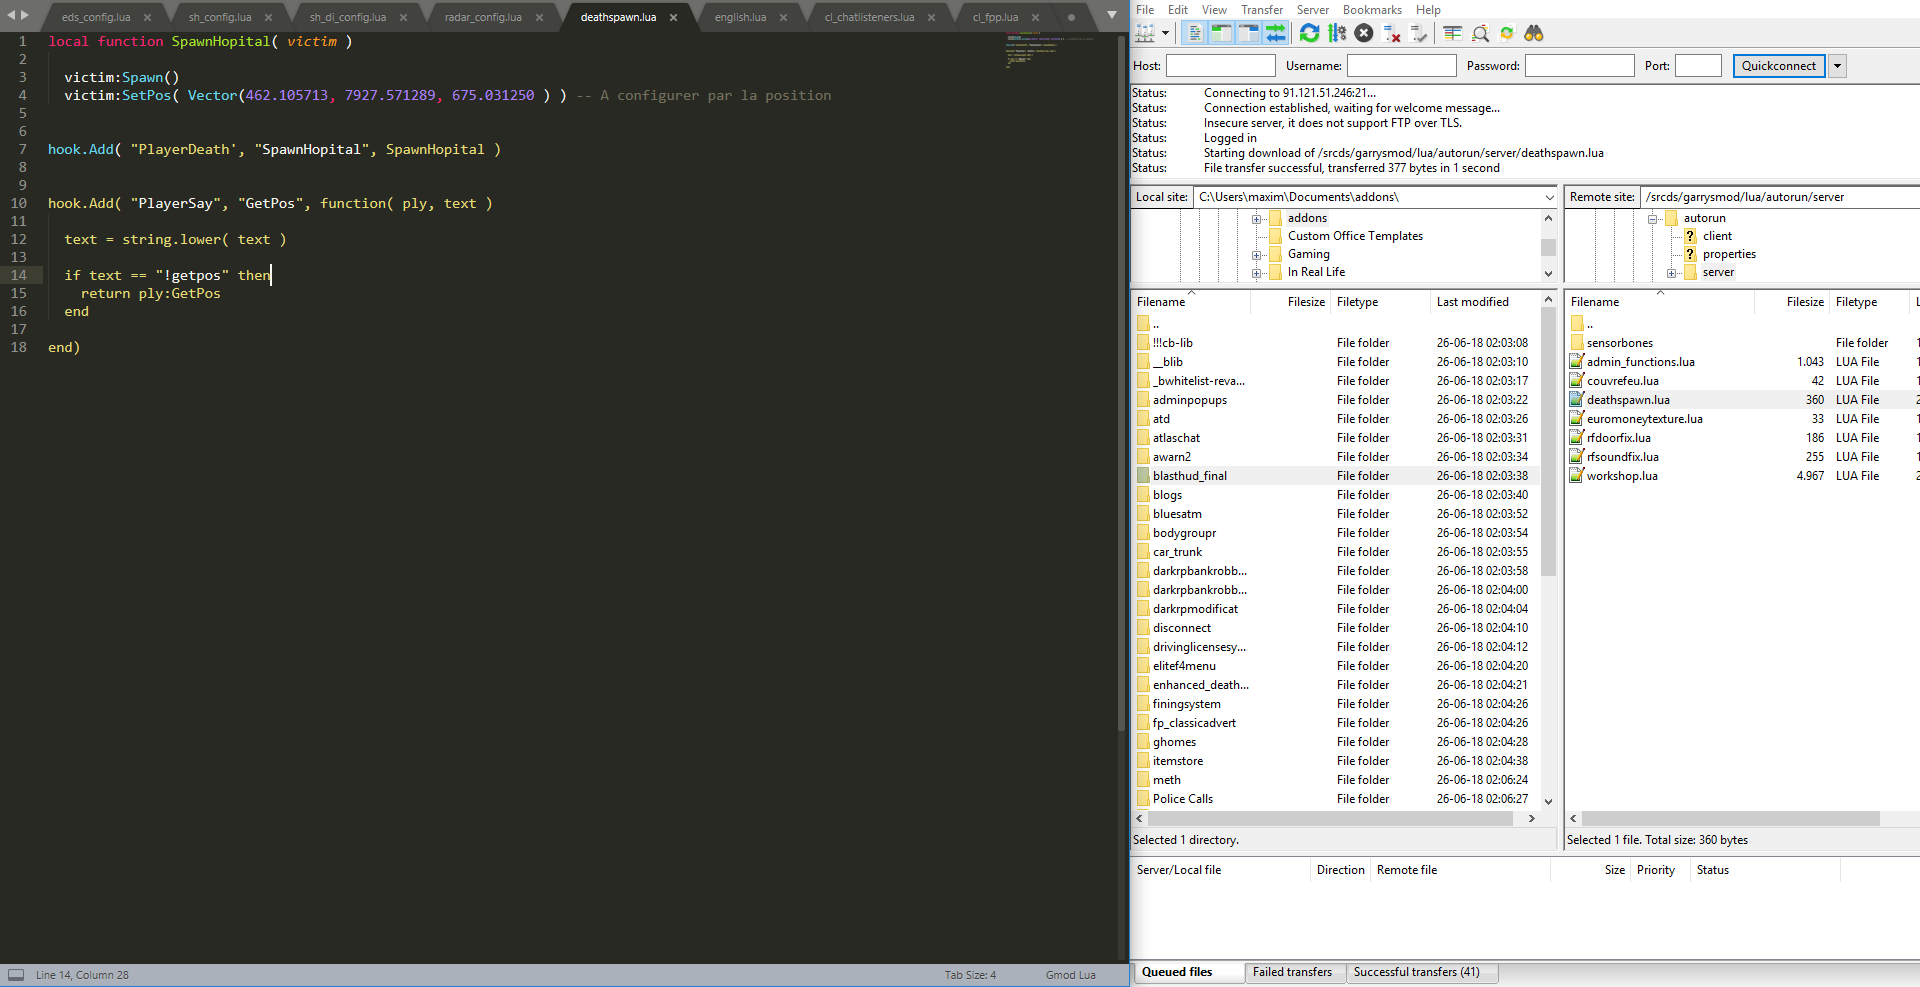Screen dimensions: 1920x987
Task: Open the FileZilla Site Manager
Action: (x=1145, y=34)
